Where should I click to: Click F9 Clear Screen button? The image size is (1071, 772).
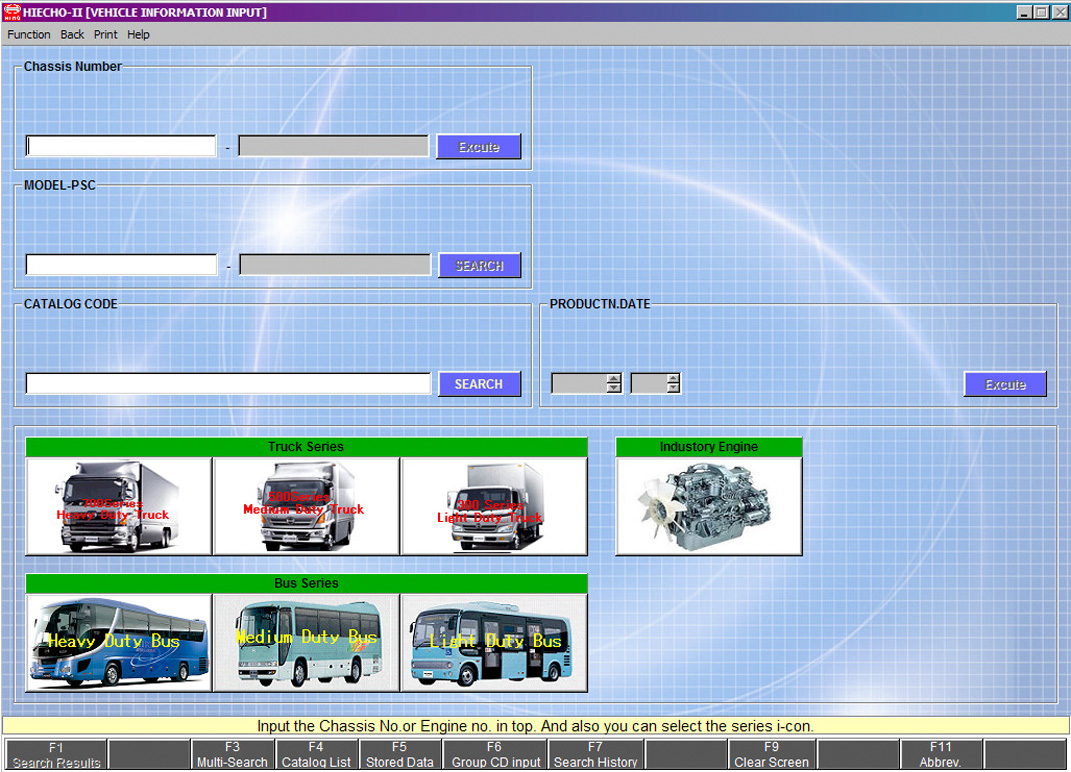coord(771,755)
